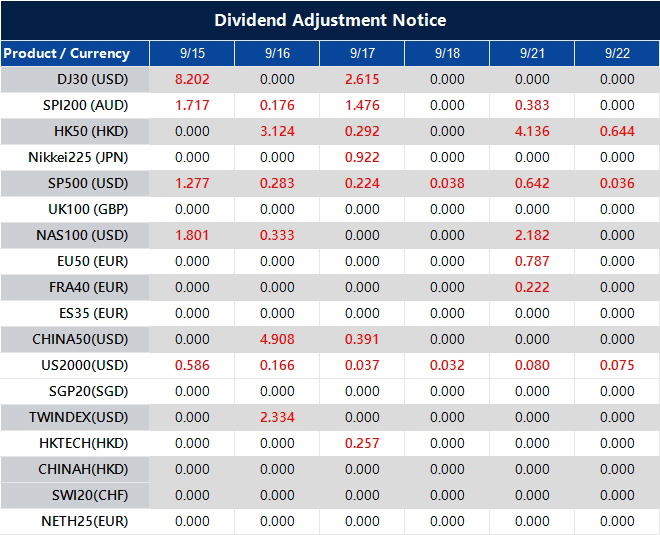Click the 9/22 date column header

click(617, 53)
